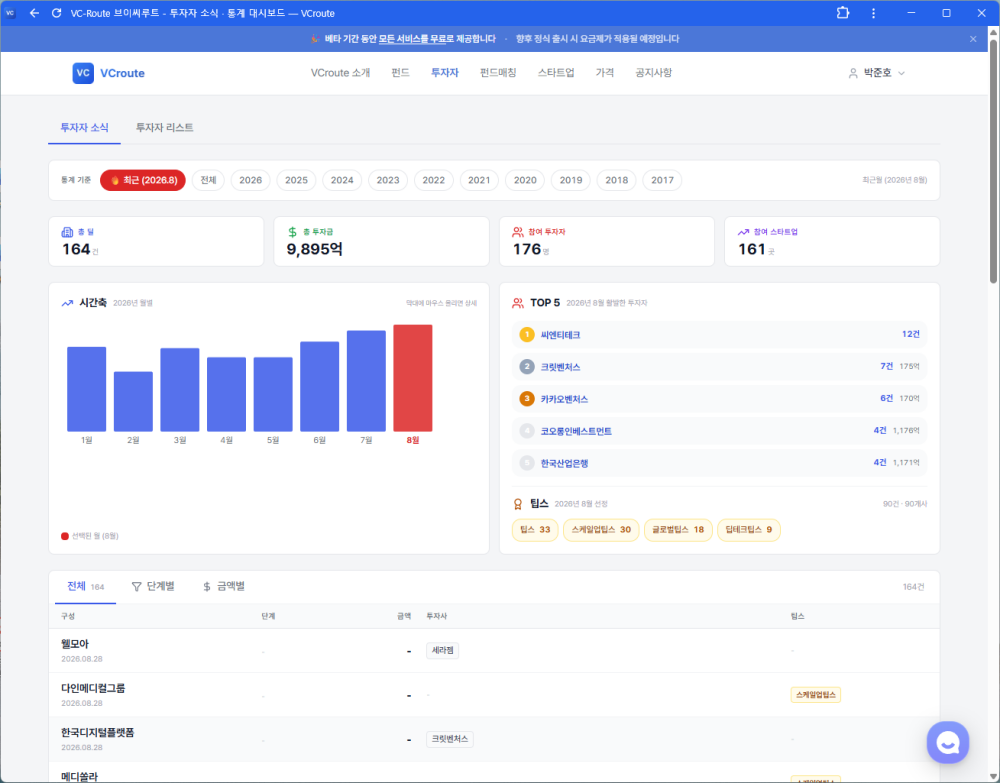1000x783 pixels.
Task: Click the red 8월 bar in chart
Action: coord(413,378)
